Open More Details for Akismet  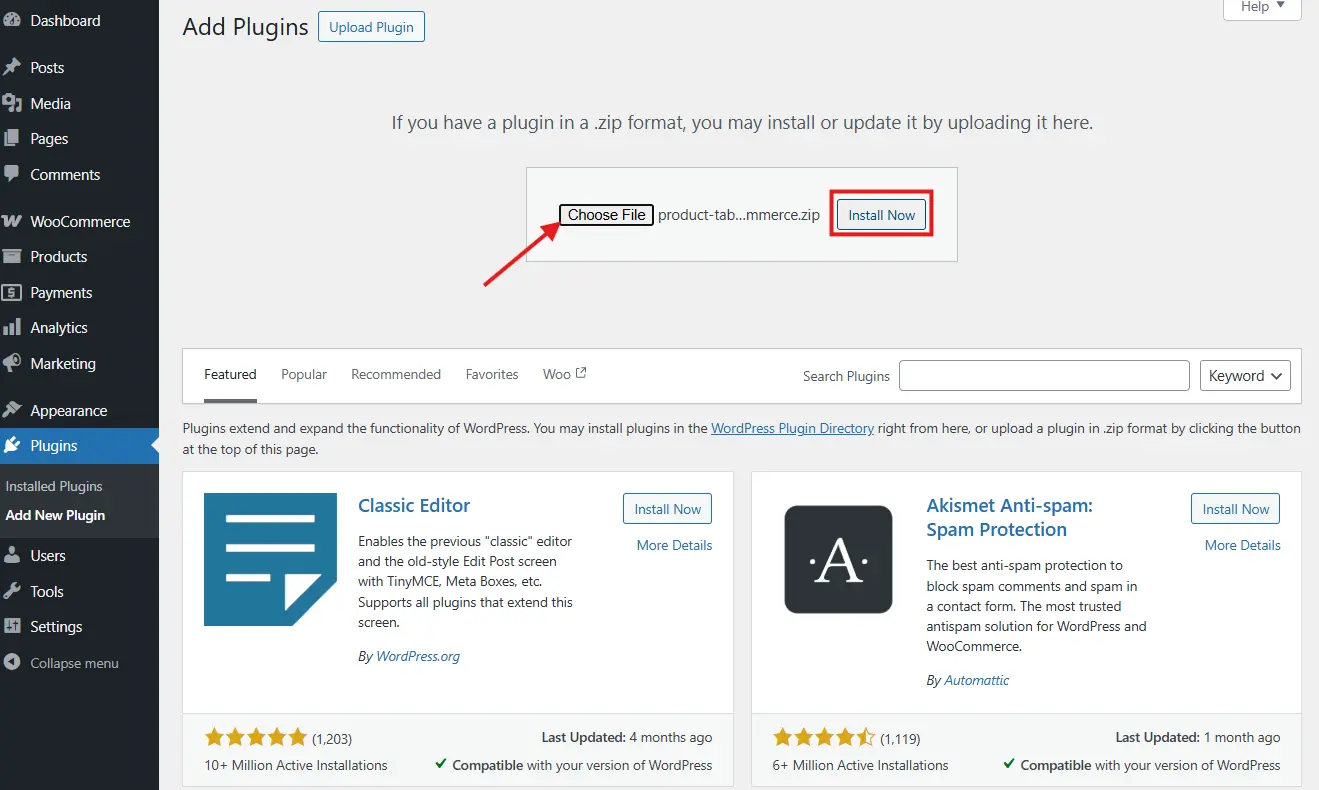point(1242,545)
